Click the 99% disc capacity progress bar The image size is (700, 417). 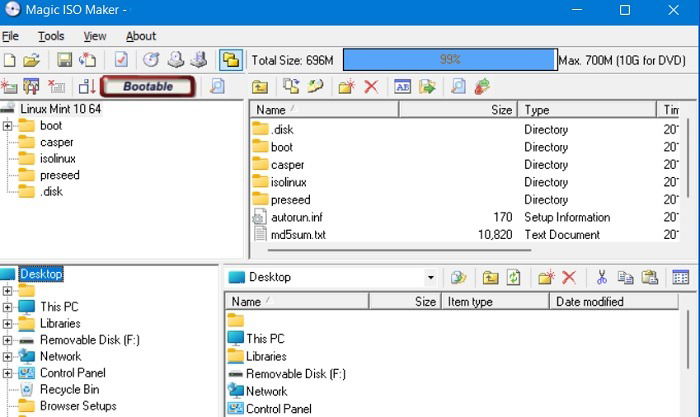tap(450, 60)
